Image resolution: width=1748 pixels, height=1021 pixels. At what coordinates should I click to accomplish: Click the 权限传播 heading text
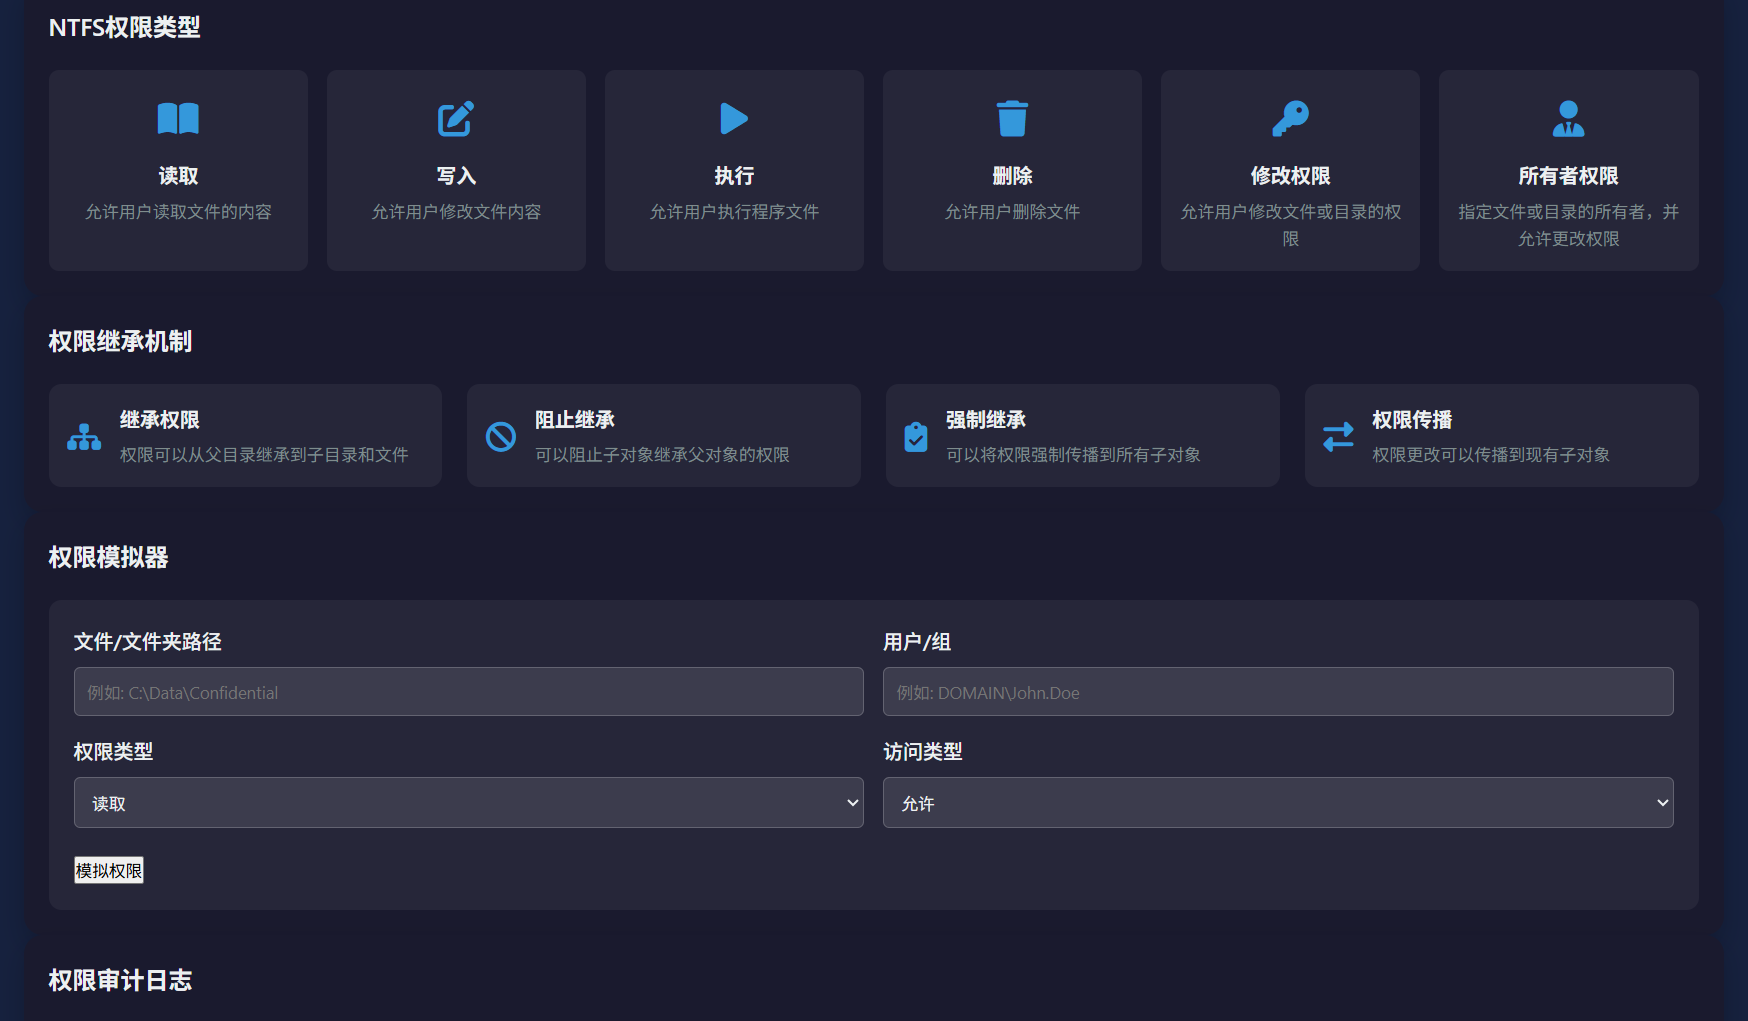pos(1412,420)
